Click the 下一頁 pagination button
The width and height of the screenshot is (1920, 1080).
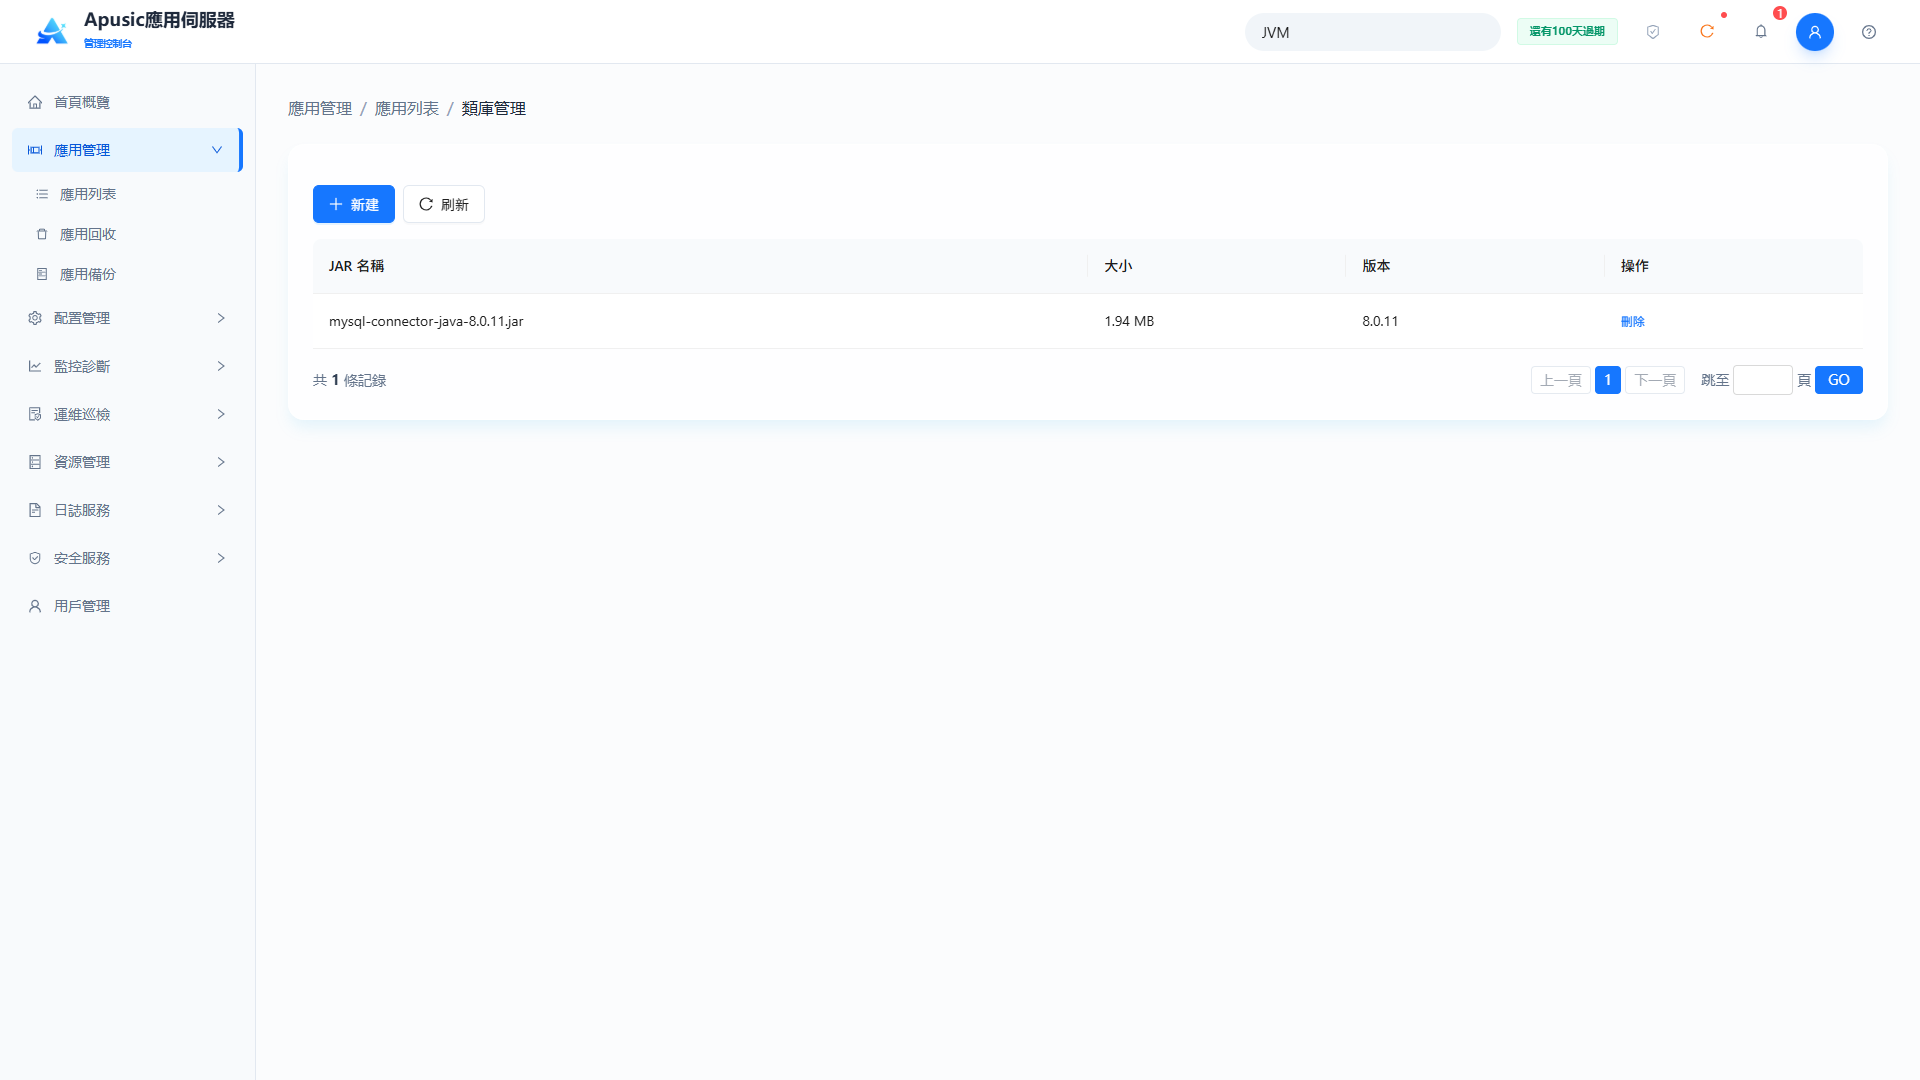pyautogui.click(x=1654, y=380)
